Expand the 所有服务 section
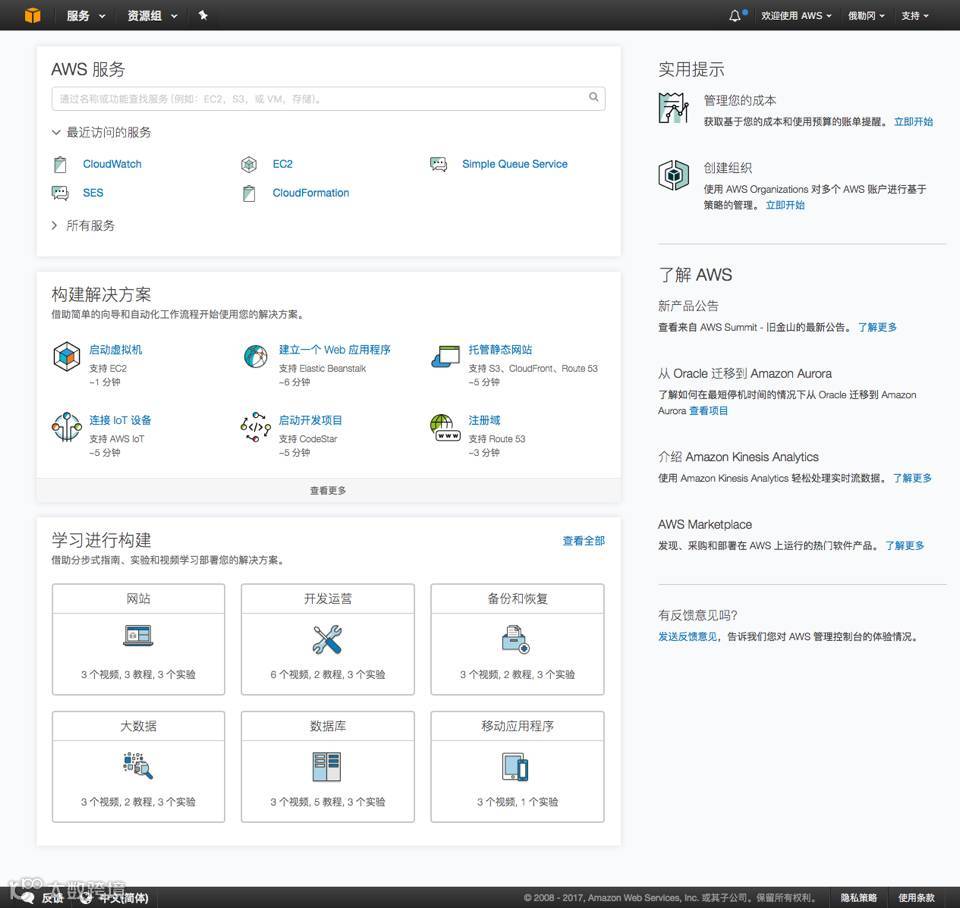 pyautogui.click(x=83, y=225)
